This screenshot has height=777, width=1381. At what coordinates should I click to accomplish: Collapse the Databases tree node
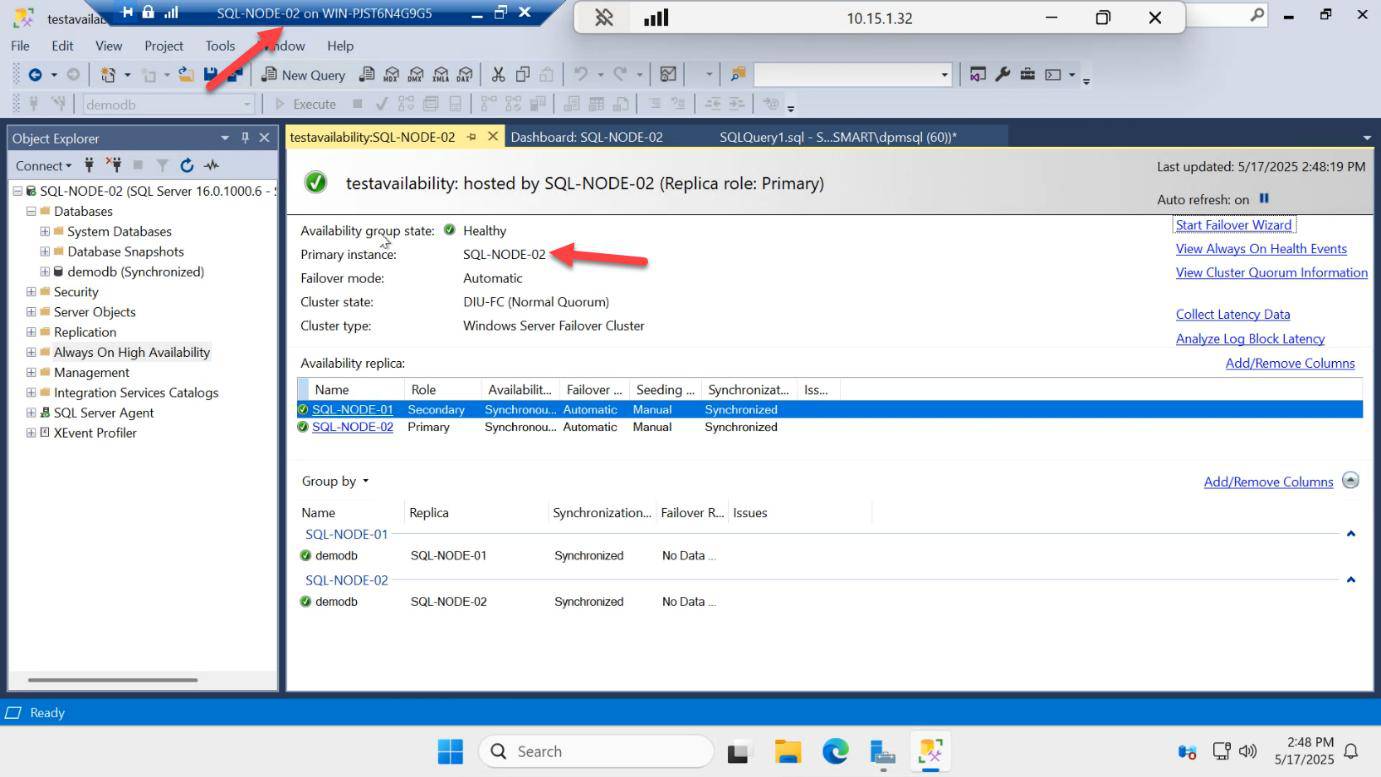[x=31, y=211]
